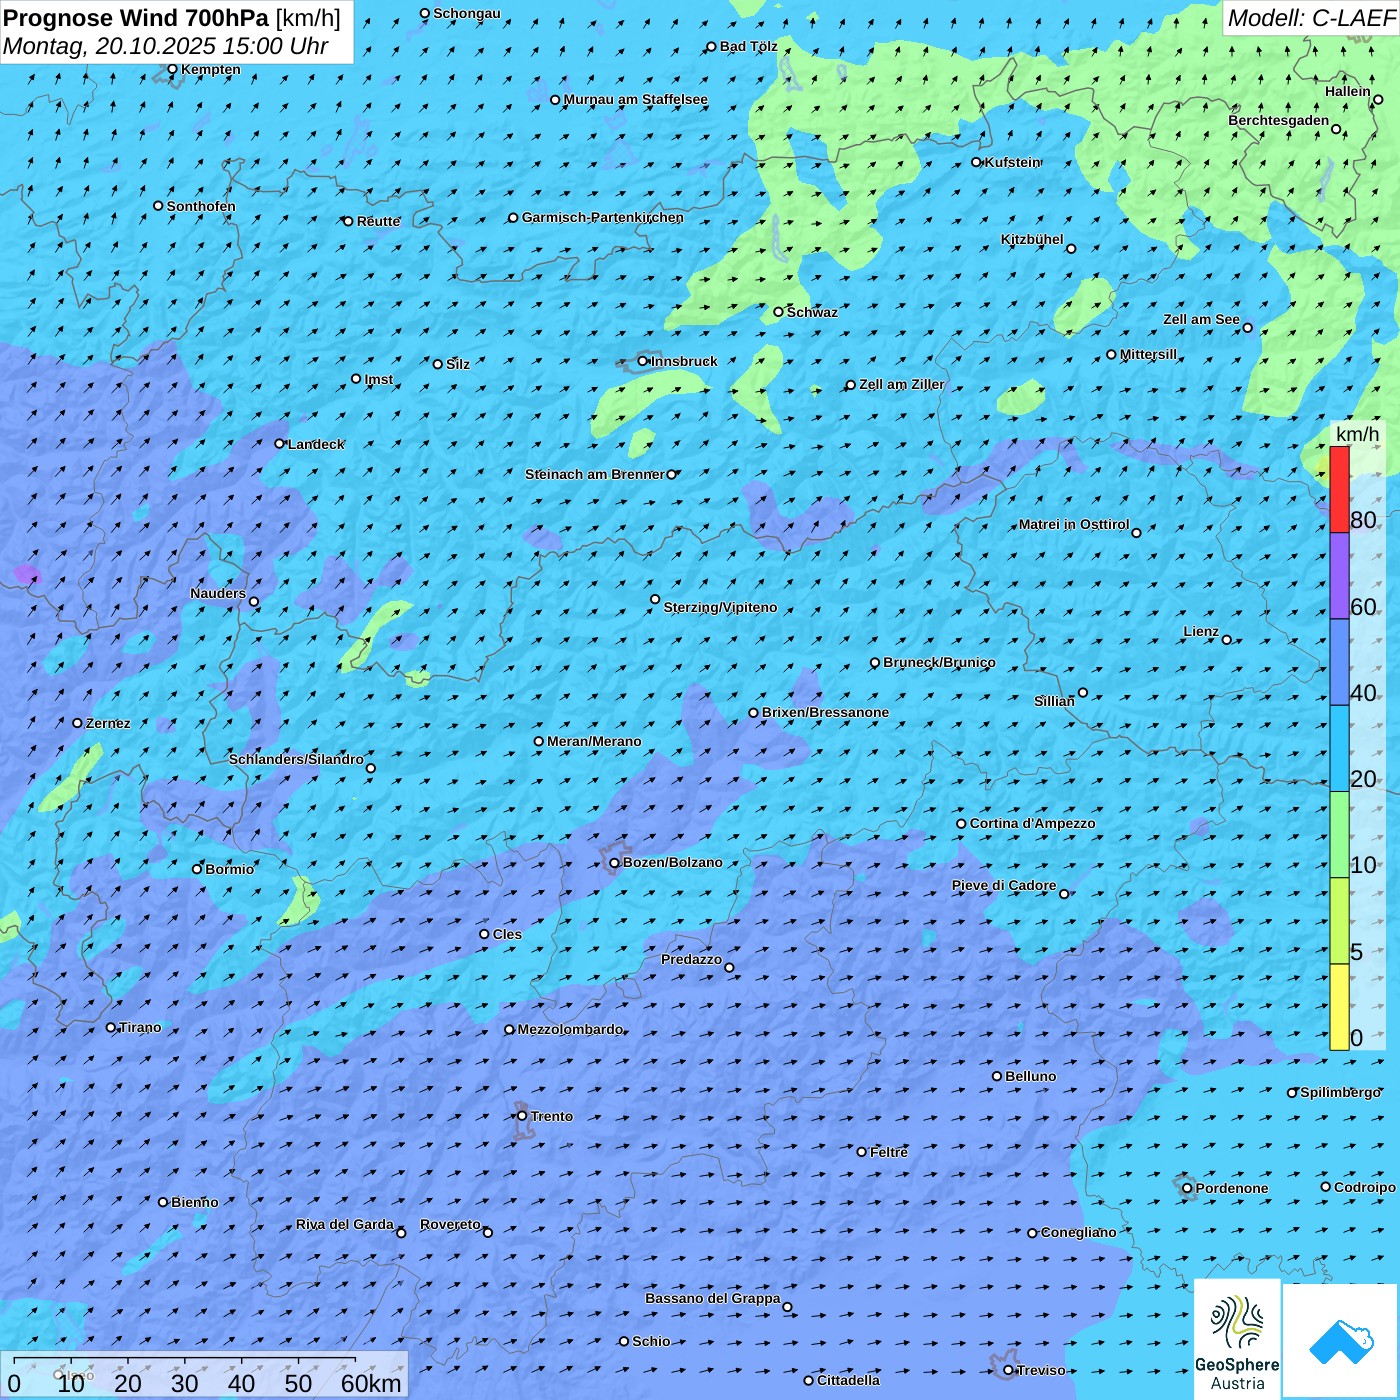Click the 'Schlanders/Silandro' label
Viewport: 1400px width, 1400px height.
296,759
